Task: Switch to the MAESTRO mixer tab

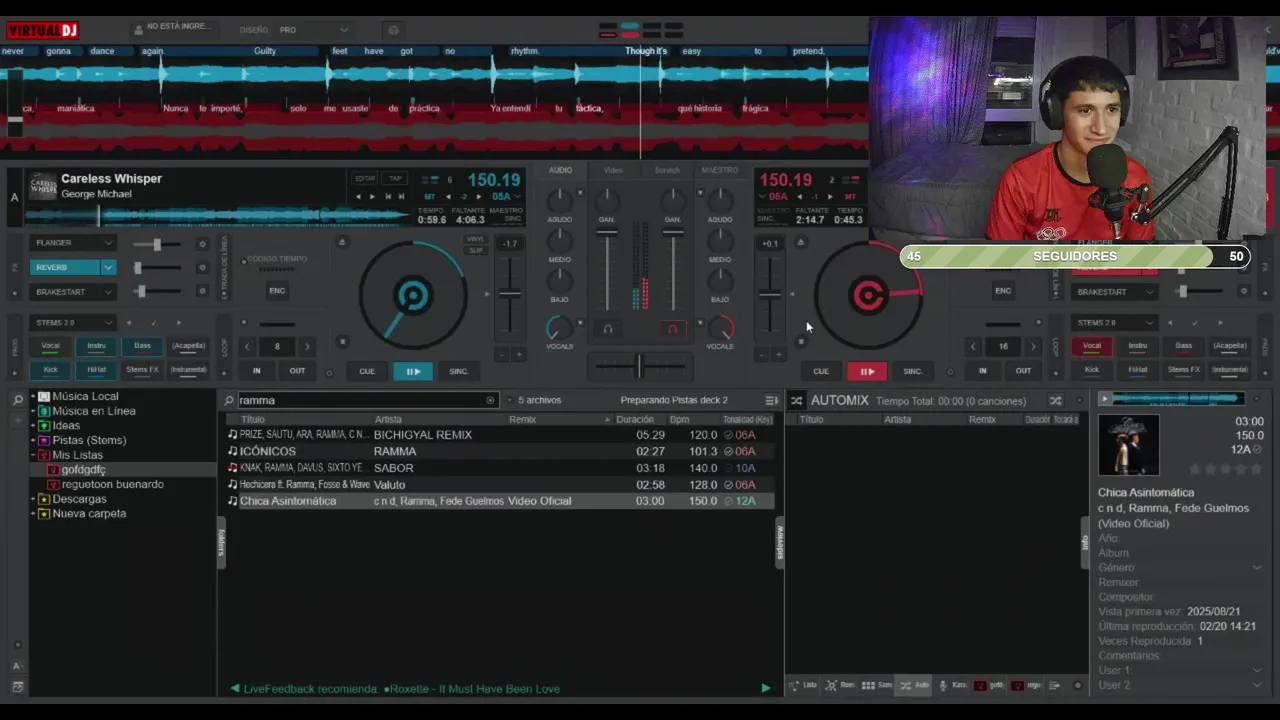Action: point(719,170)
